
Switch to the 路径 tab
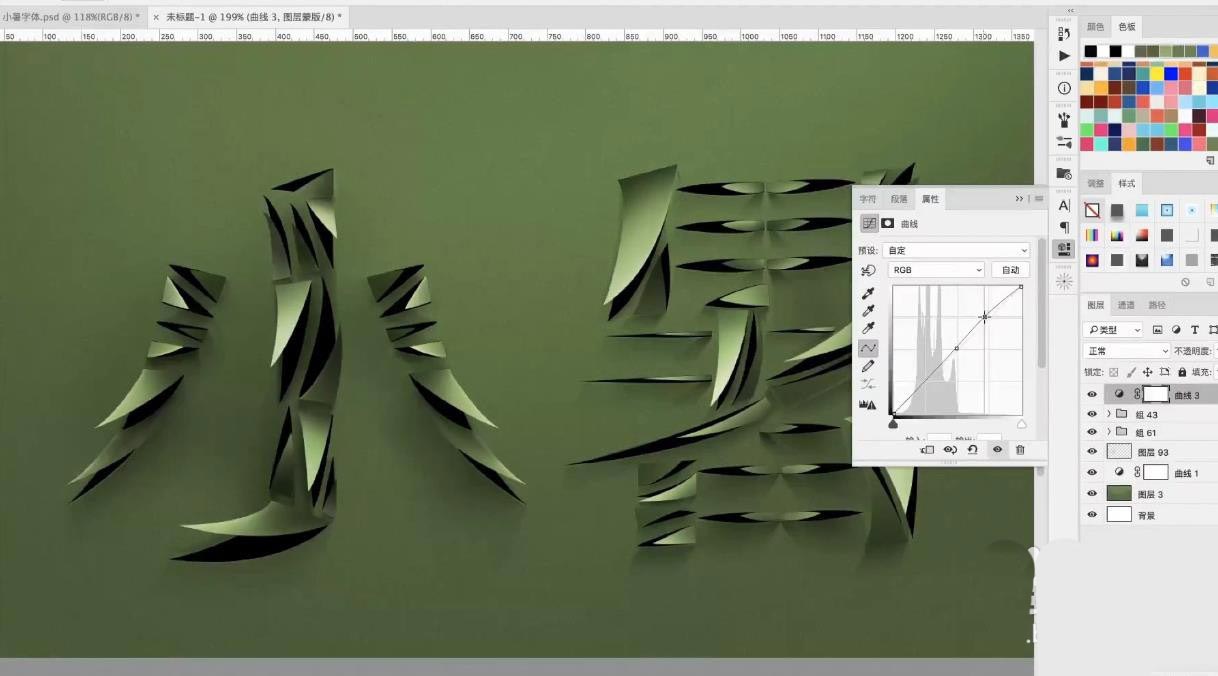[1157, 305]
